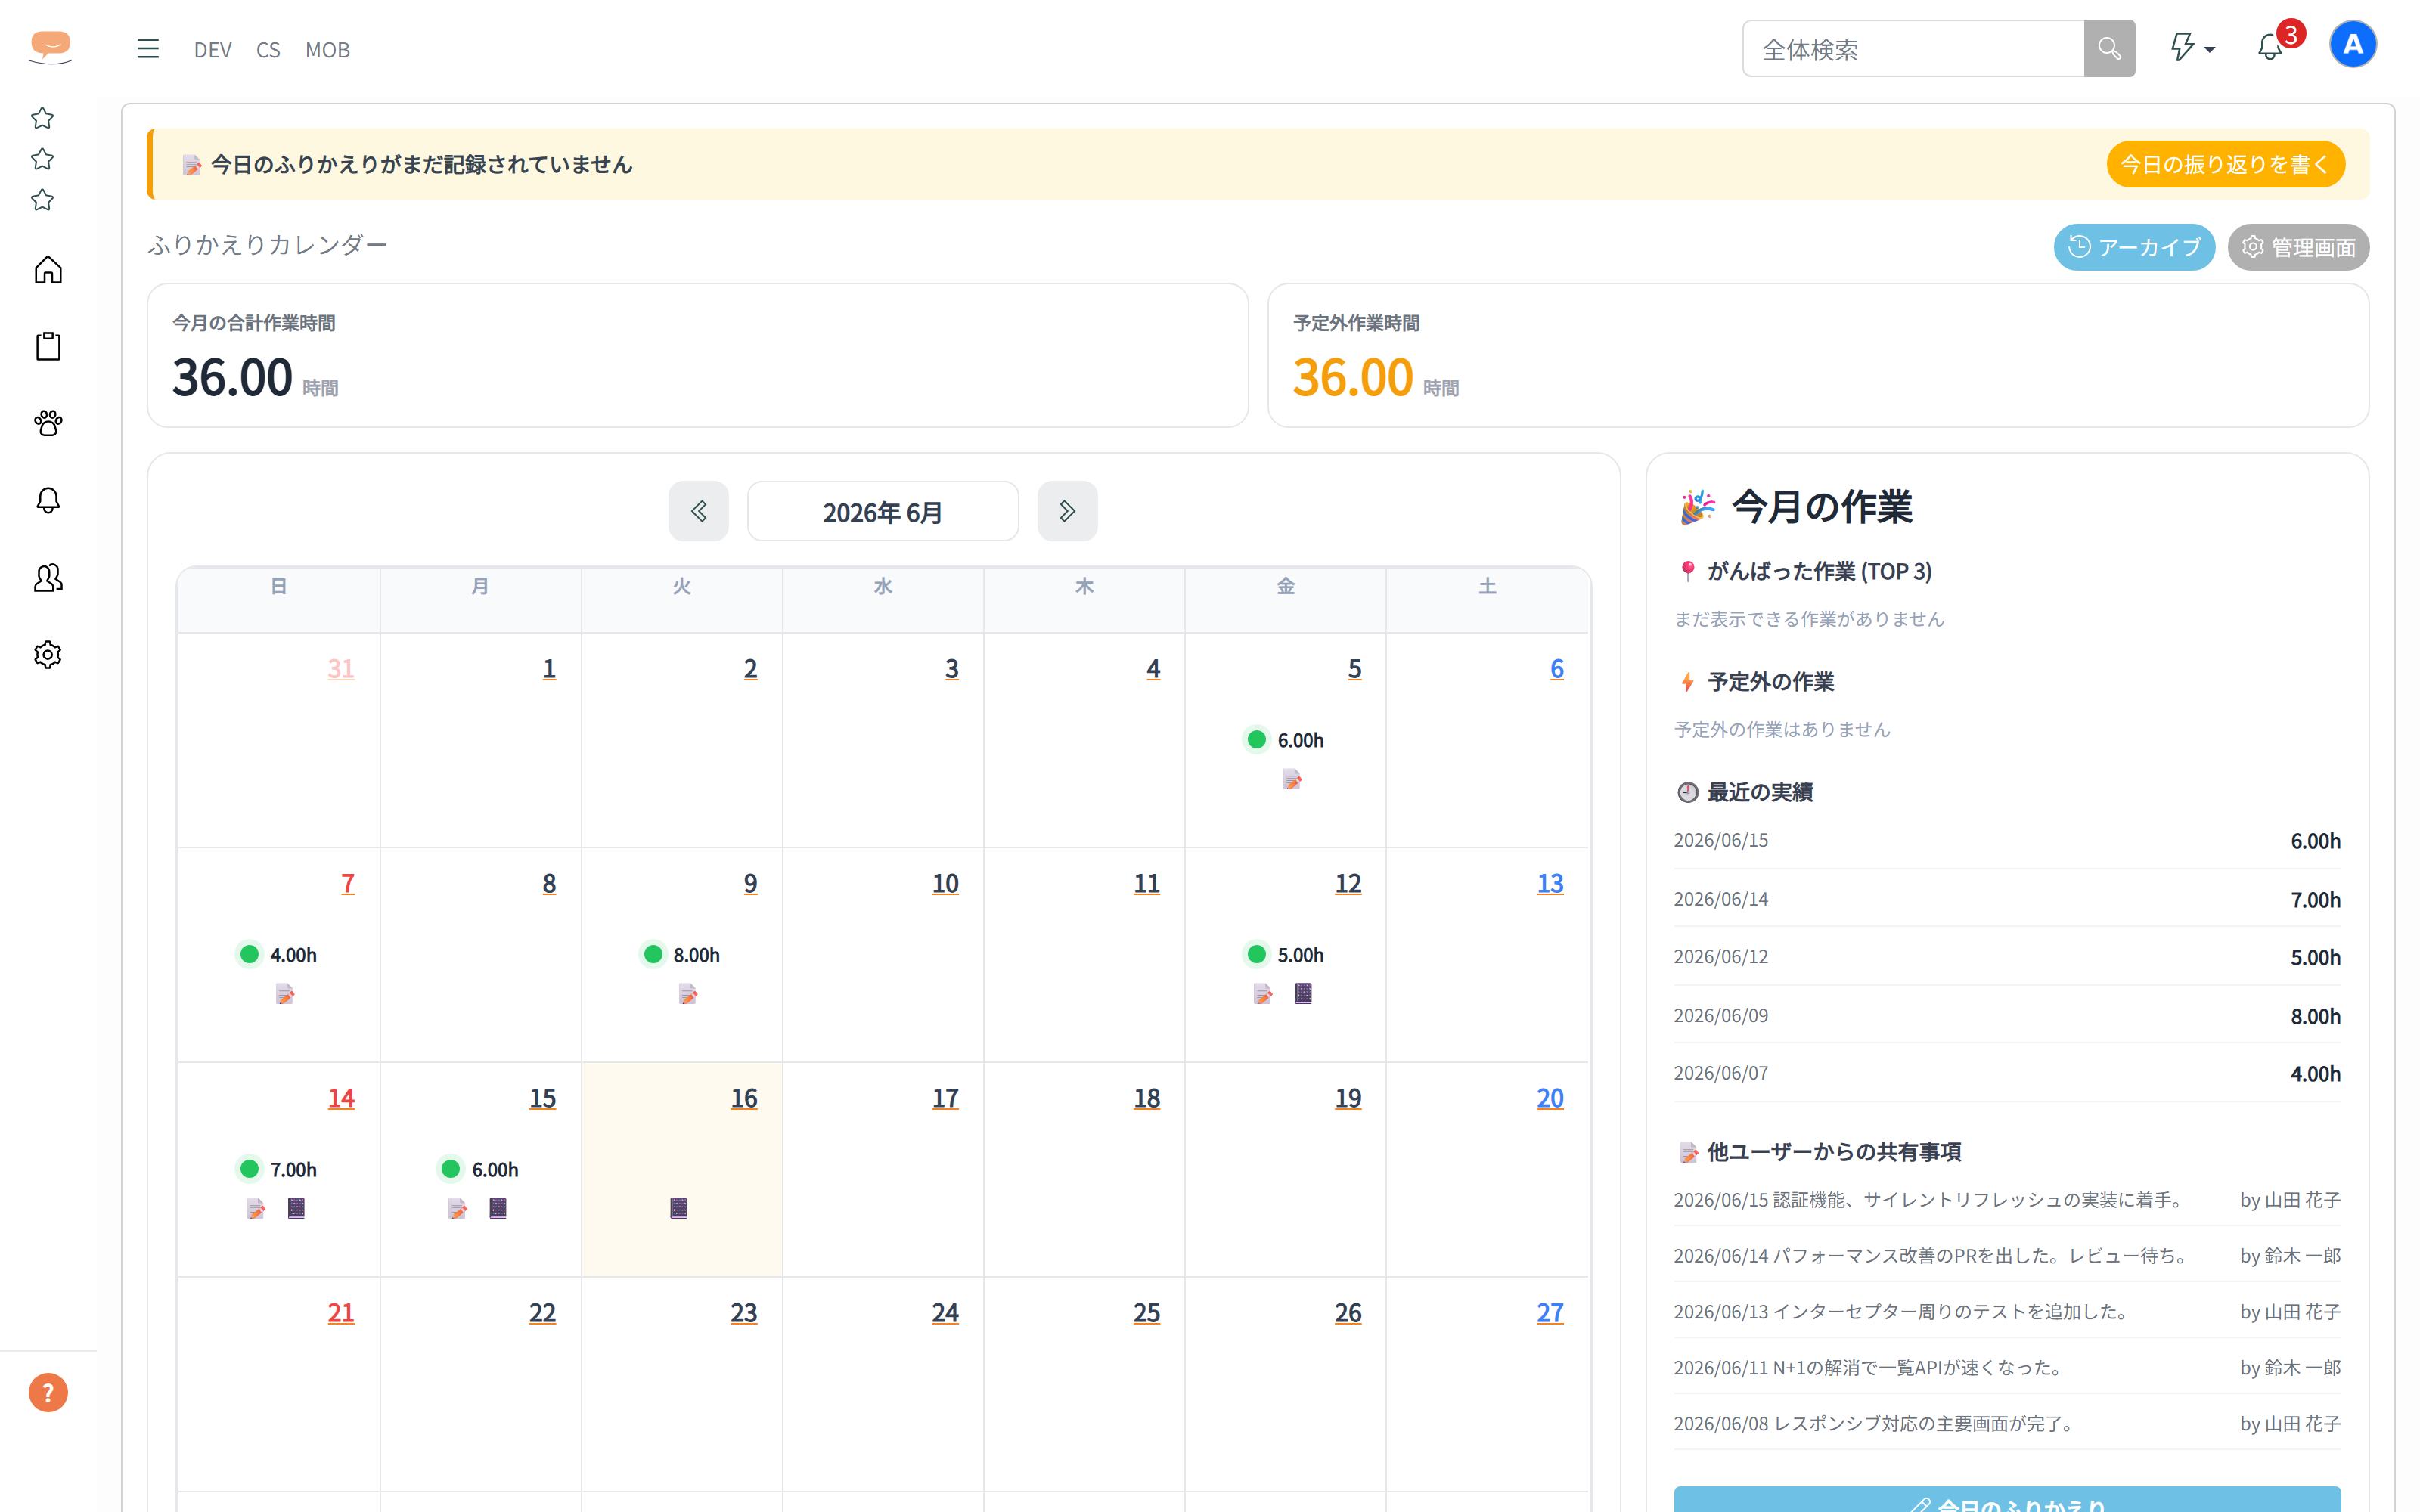This screenshot has width=2420, height=1512.
Task: Open the memo icon on June 12
Action: coord(1263,994)
